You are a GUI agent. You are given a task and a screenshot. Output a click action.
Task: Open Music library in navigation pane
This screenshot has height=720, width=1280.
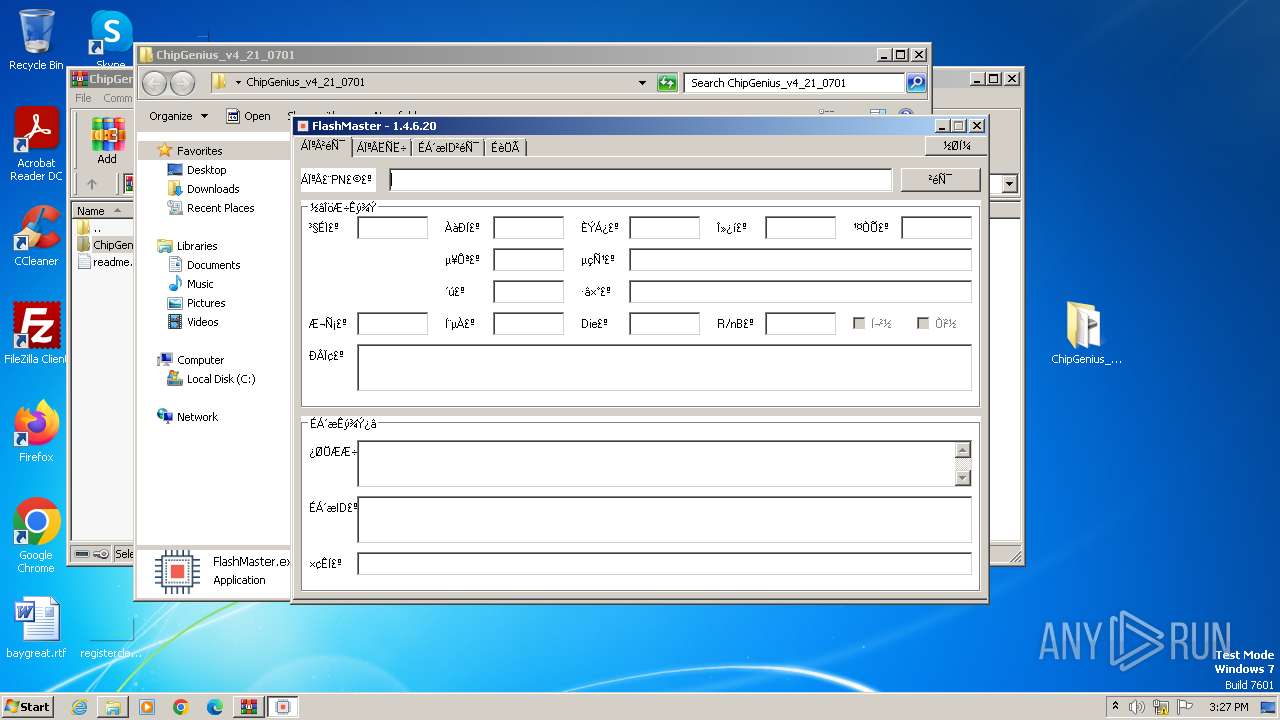200,284
